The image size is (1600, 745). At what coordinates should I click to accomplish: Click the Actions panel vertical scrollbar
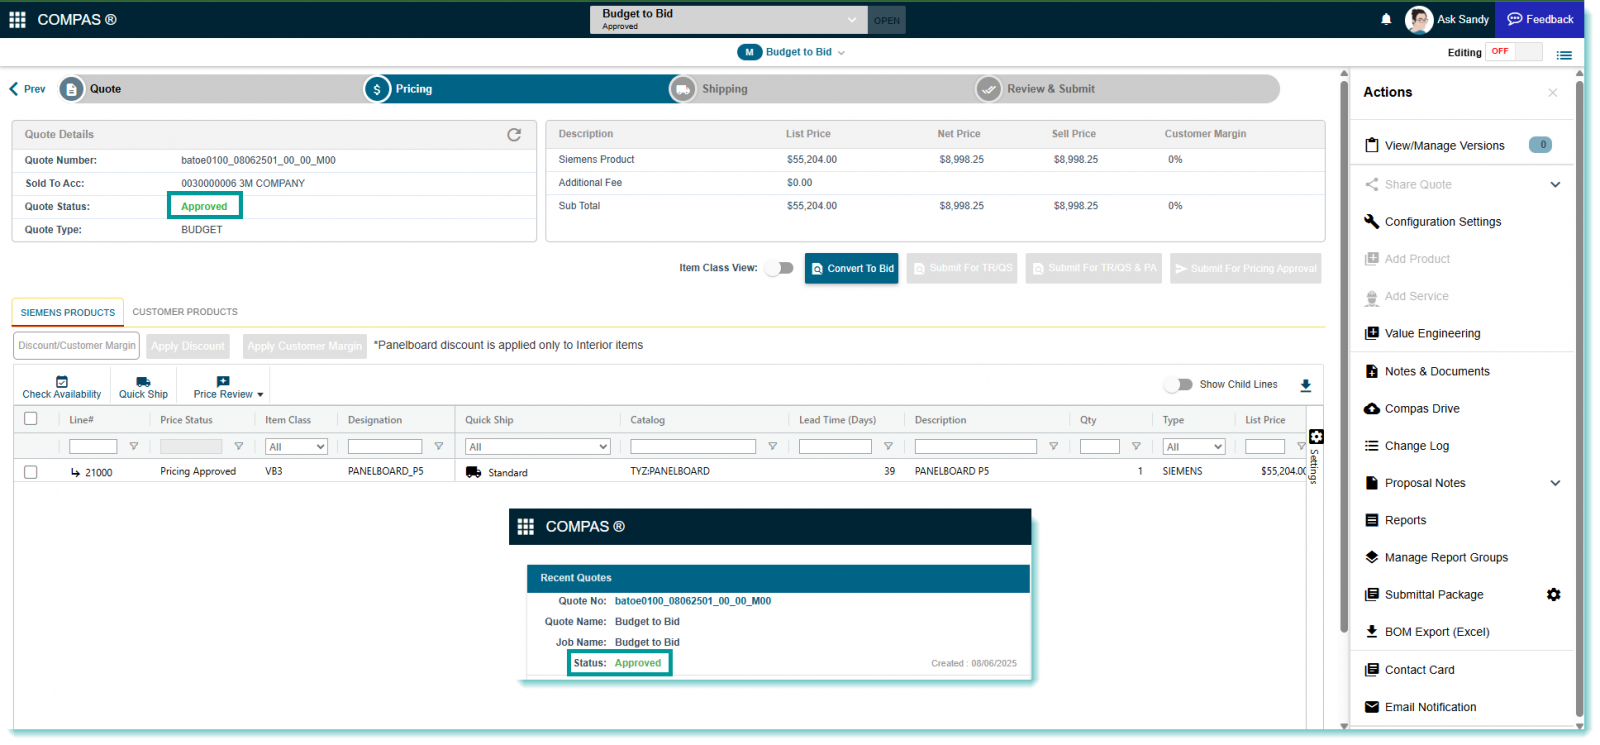click(1580, 398)
